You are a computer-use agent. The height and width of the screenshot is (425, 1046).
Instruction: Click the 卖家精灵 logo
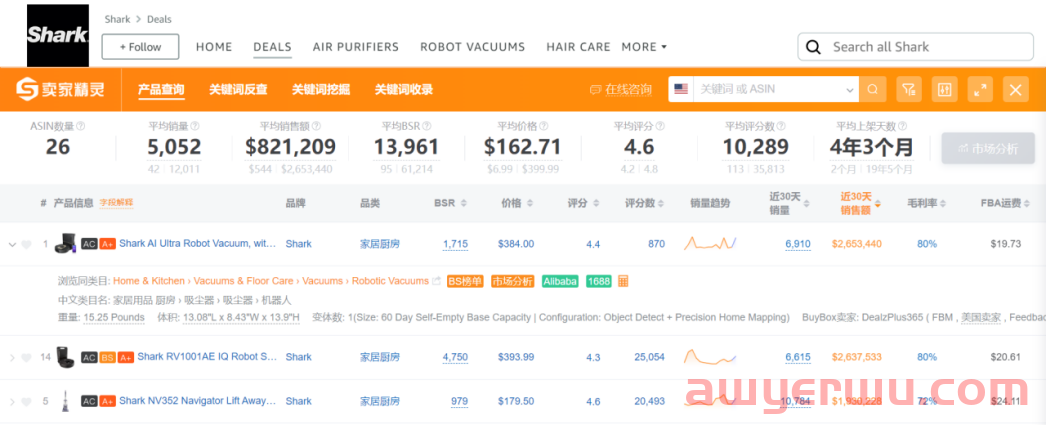61,89
